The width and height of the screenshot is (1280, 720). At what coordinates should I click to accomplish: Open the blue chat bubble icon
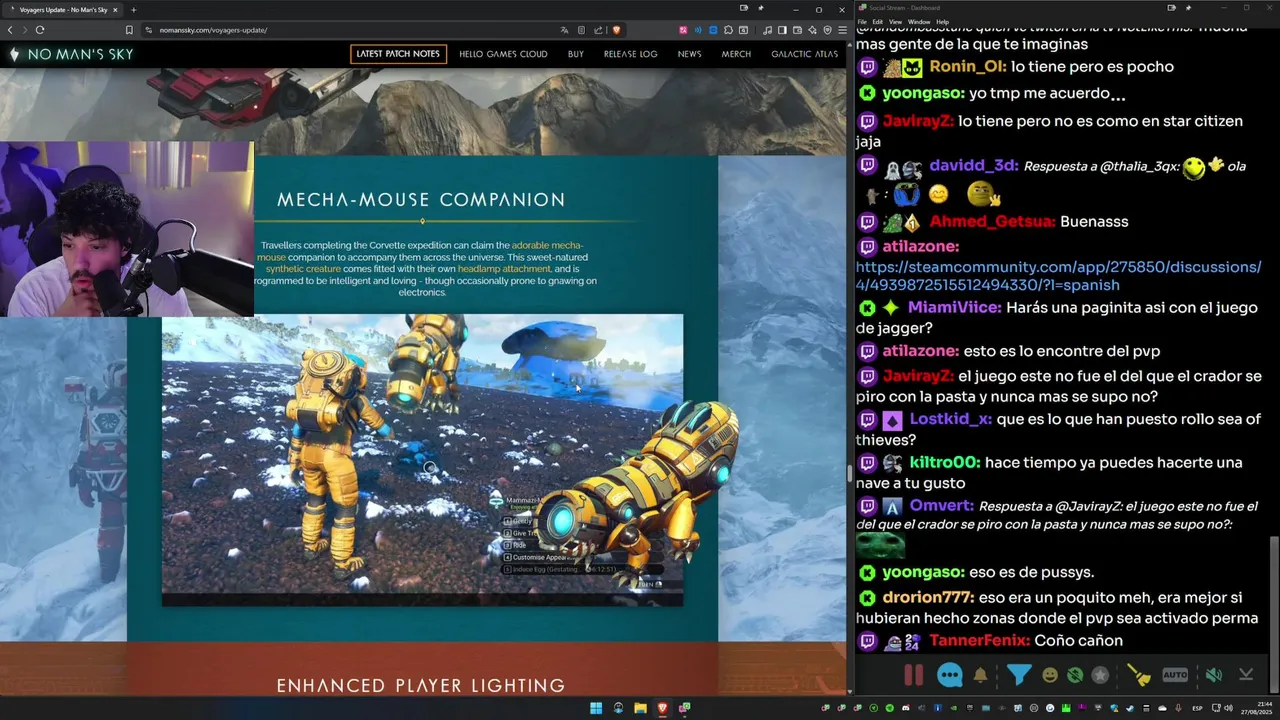[949, 675]
